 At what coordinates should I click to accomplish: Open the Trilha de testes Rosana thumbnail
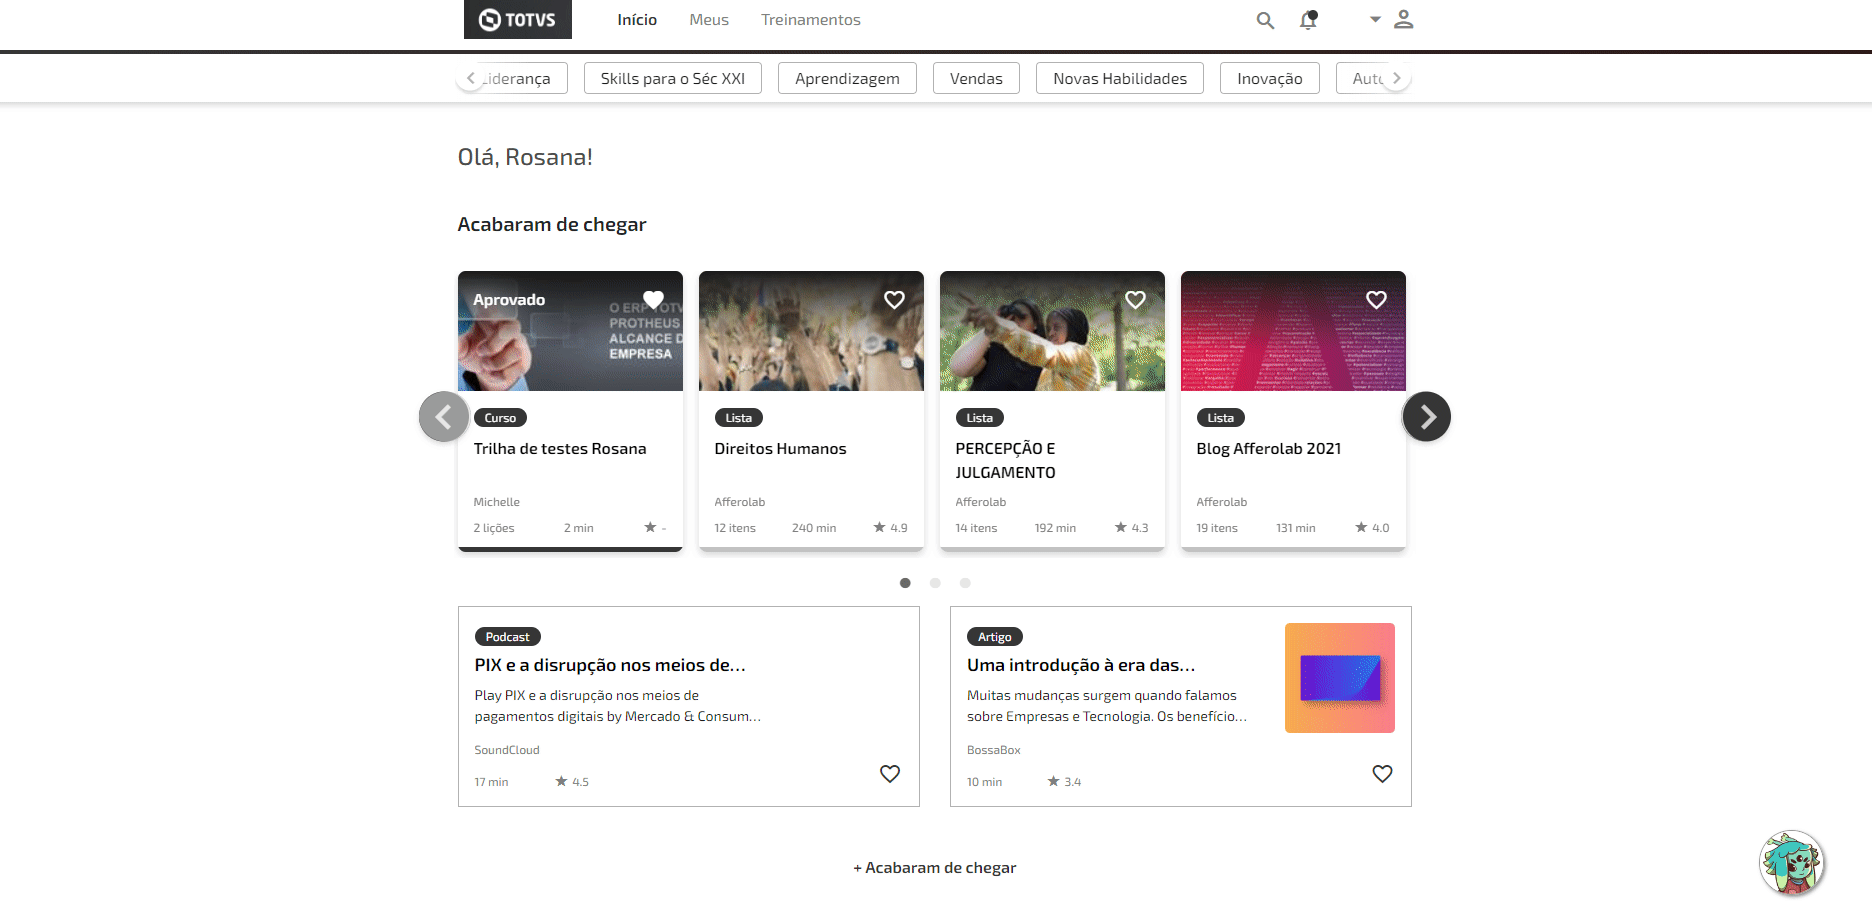[x=570, y=331]
